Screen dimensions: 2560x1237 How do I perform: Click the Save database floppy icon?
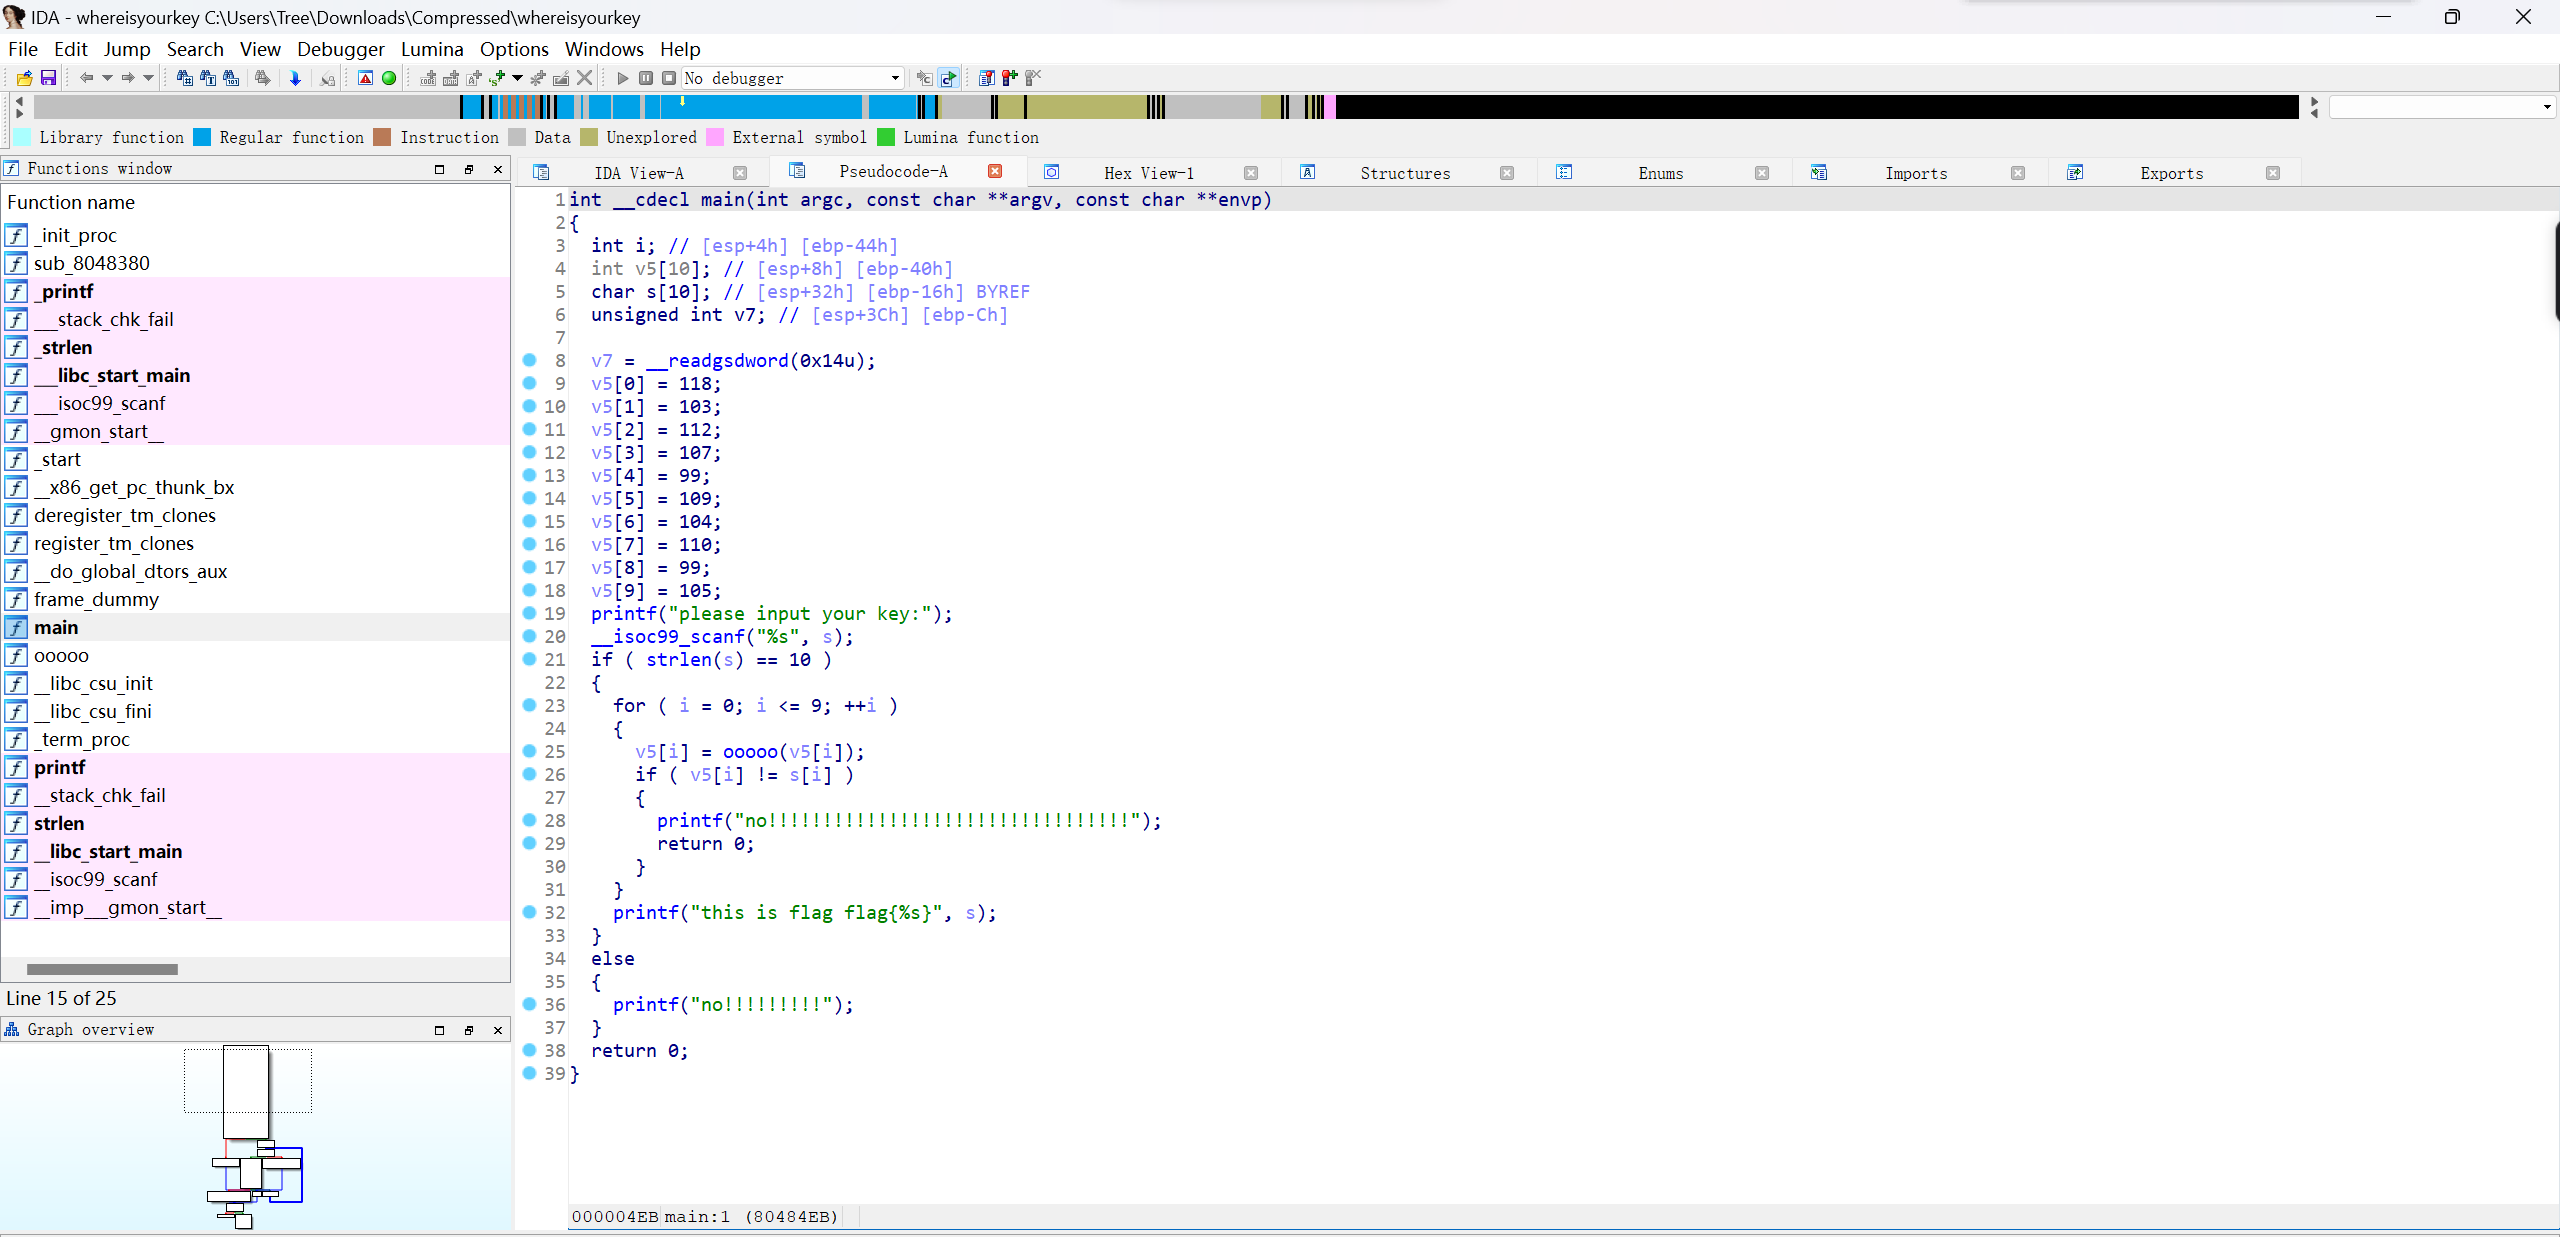(x=48, y=78)
